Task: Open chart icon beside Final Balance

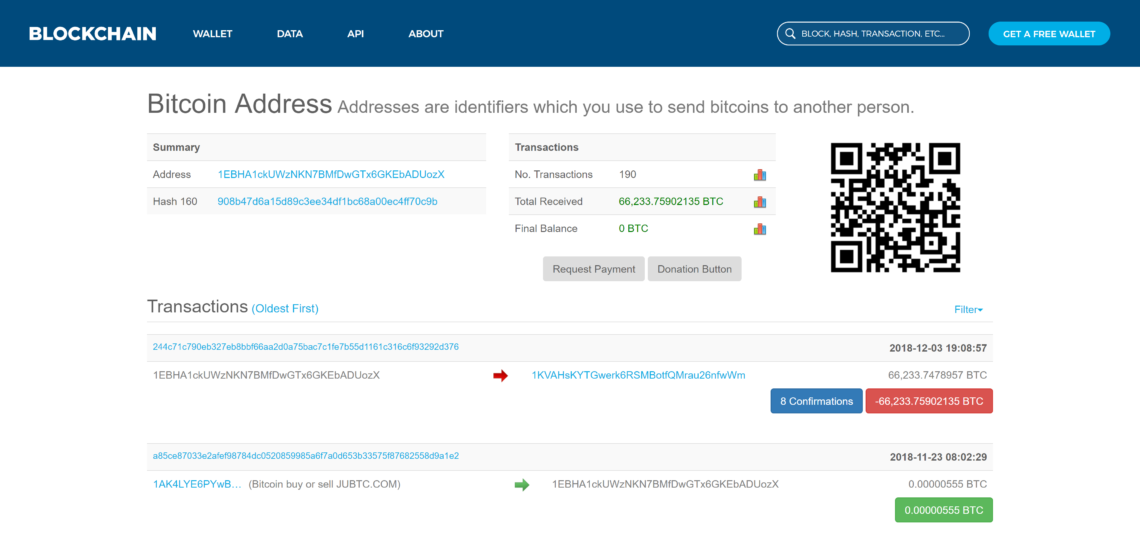Action: [x=760, y=229]
